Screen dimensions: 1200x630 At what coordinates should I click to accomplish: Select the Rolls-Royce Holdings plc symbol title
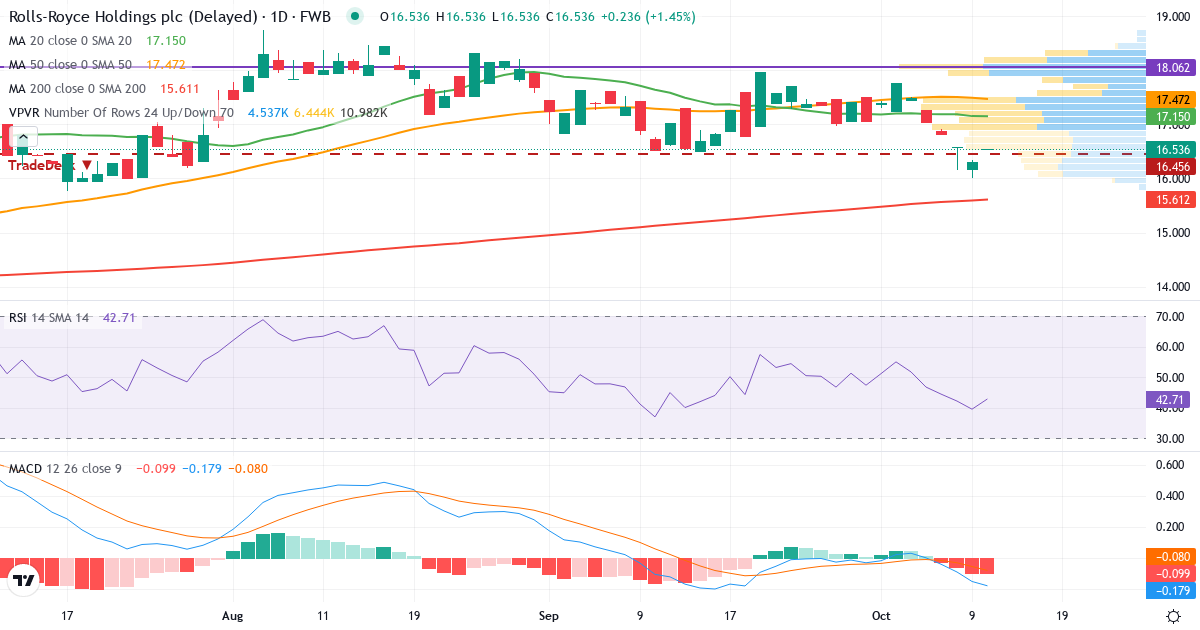pyautogui.click(x=169, y=17)
